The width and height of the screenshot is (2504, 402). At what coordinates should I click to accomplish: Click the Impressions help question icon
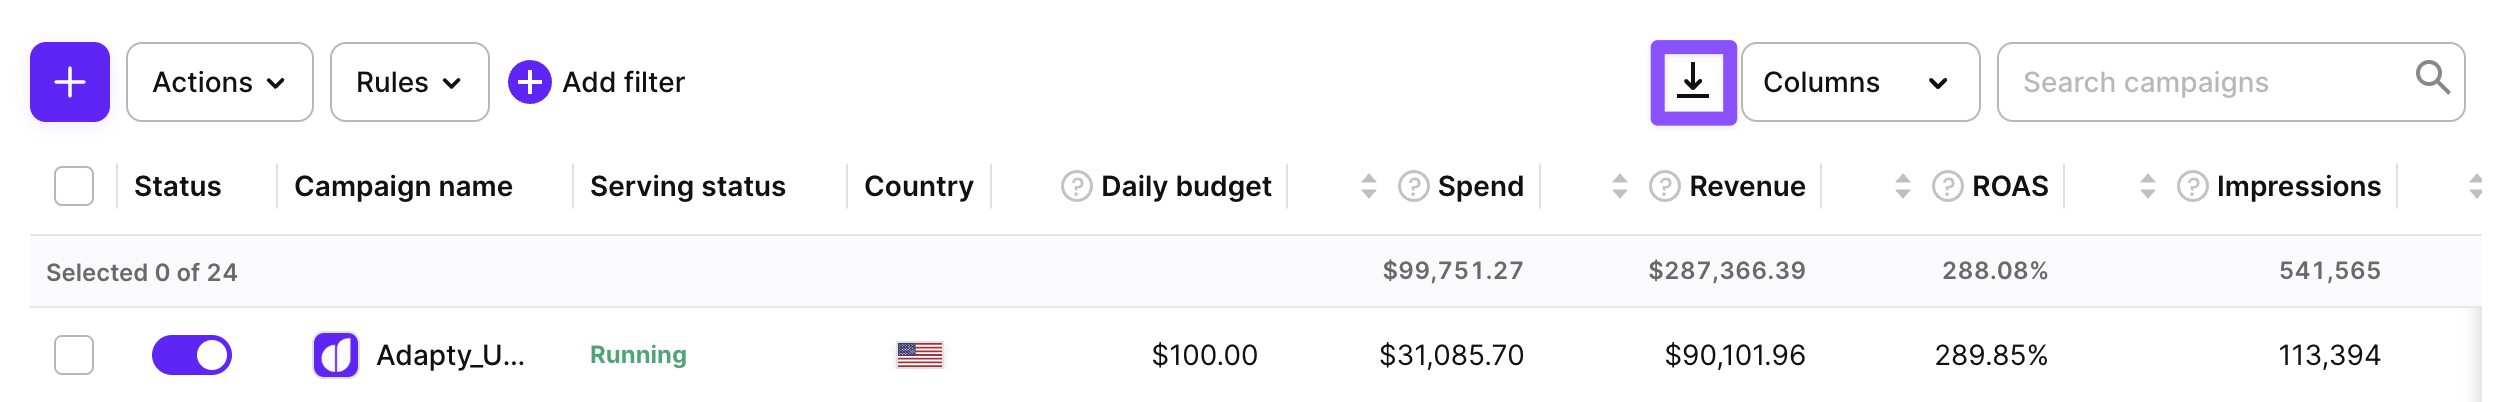pos(2192,186)
